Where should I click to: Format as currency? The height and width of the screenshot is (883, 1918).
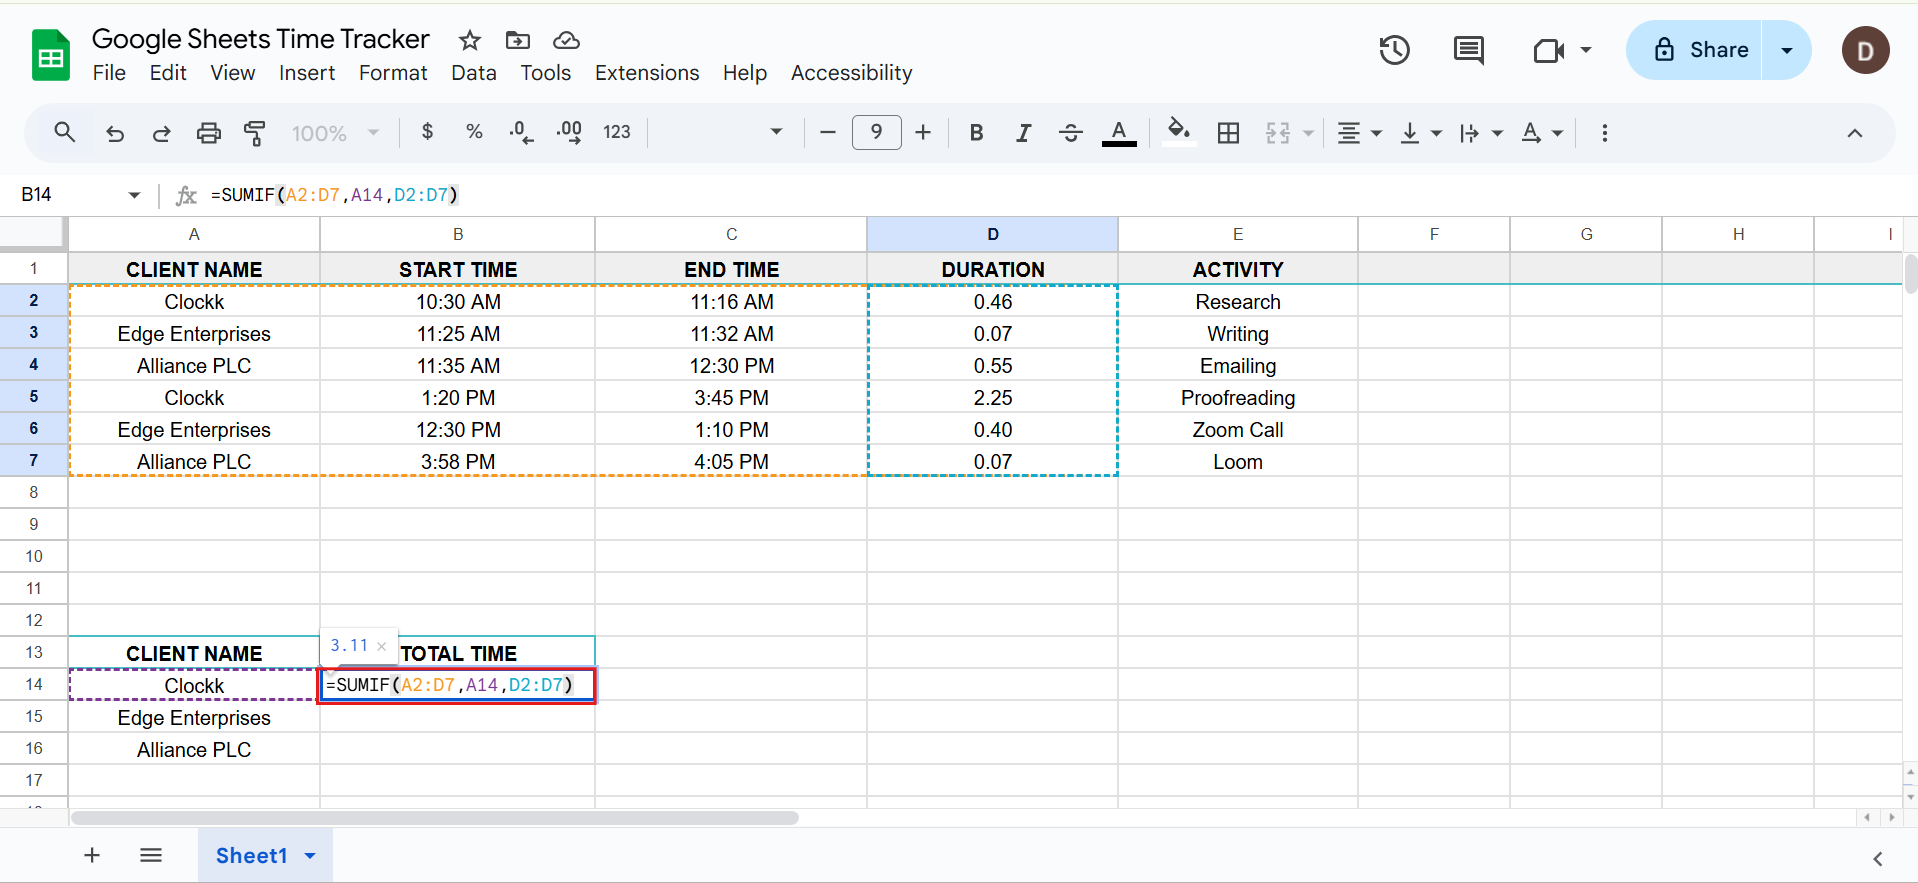click(x=427, y=132)
